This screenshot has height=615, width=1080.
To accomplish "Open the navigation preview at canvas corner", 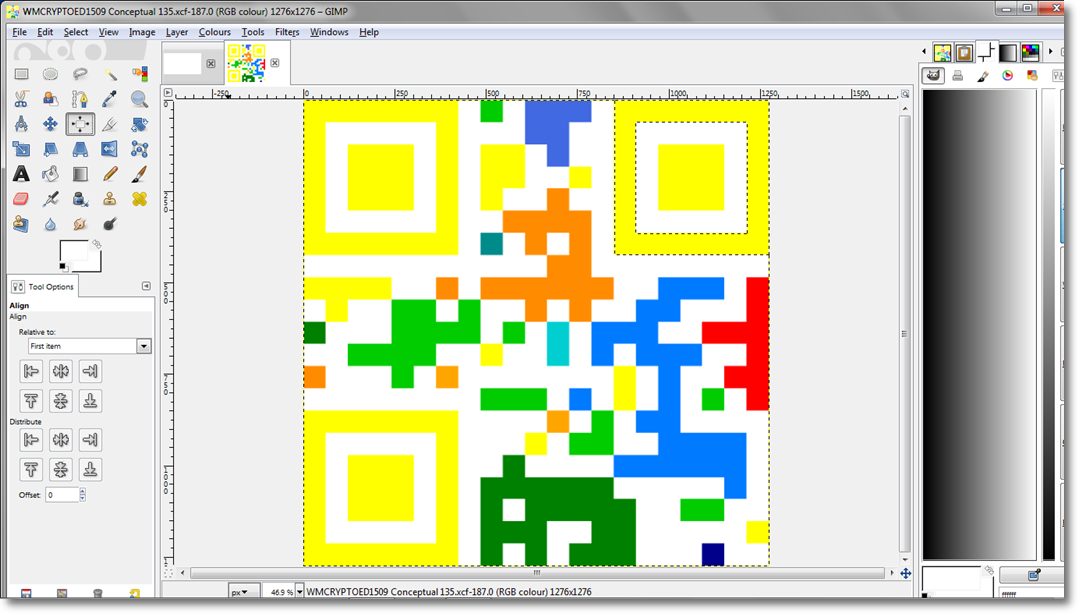I will pos(906,573).
